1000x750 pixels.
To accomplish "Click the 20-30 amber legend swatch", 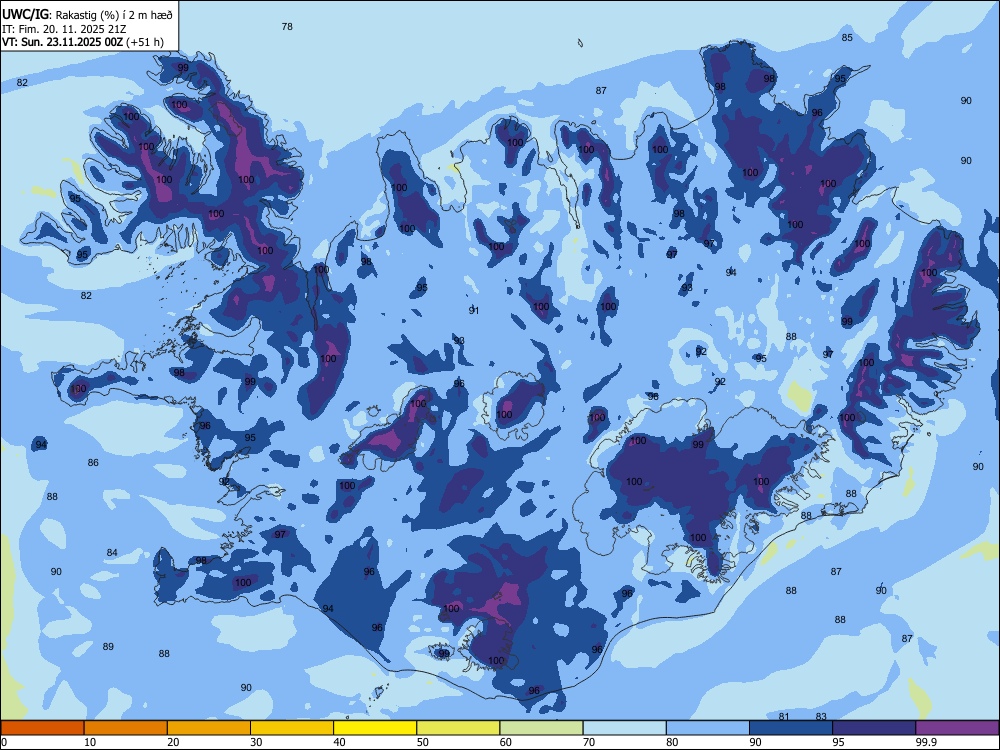I will point(209,728).
